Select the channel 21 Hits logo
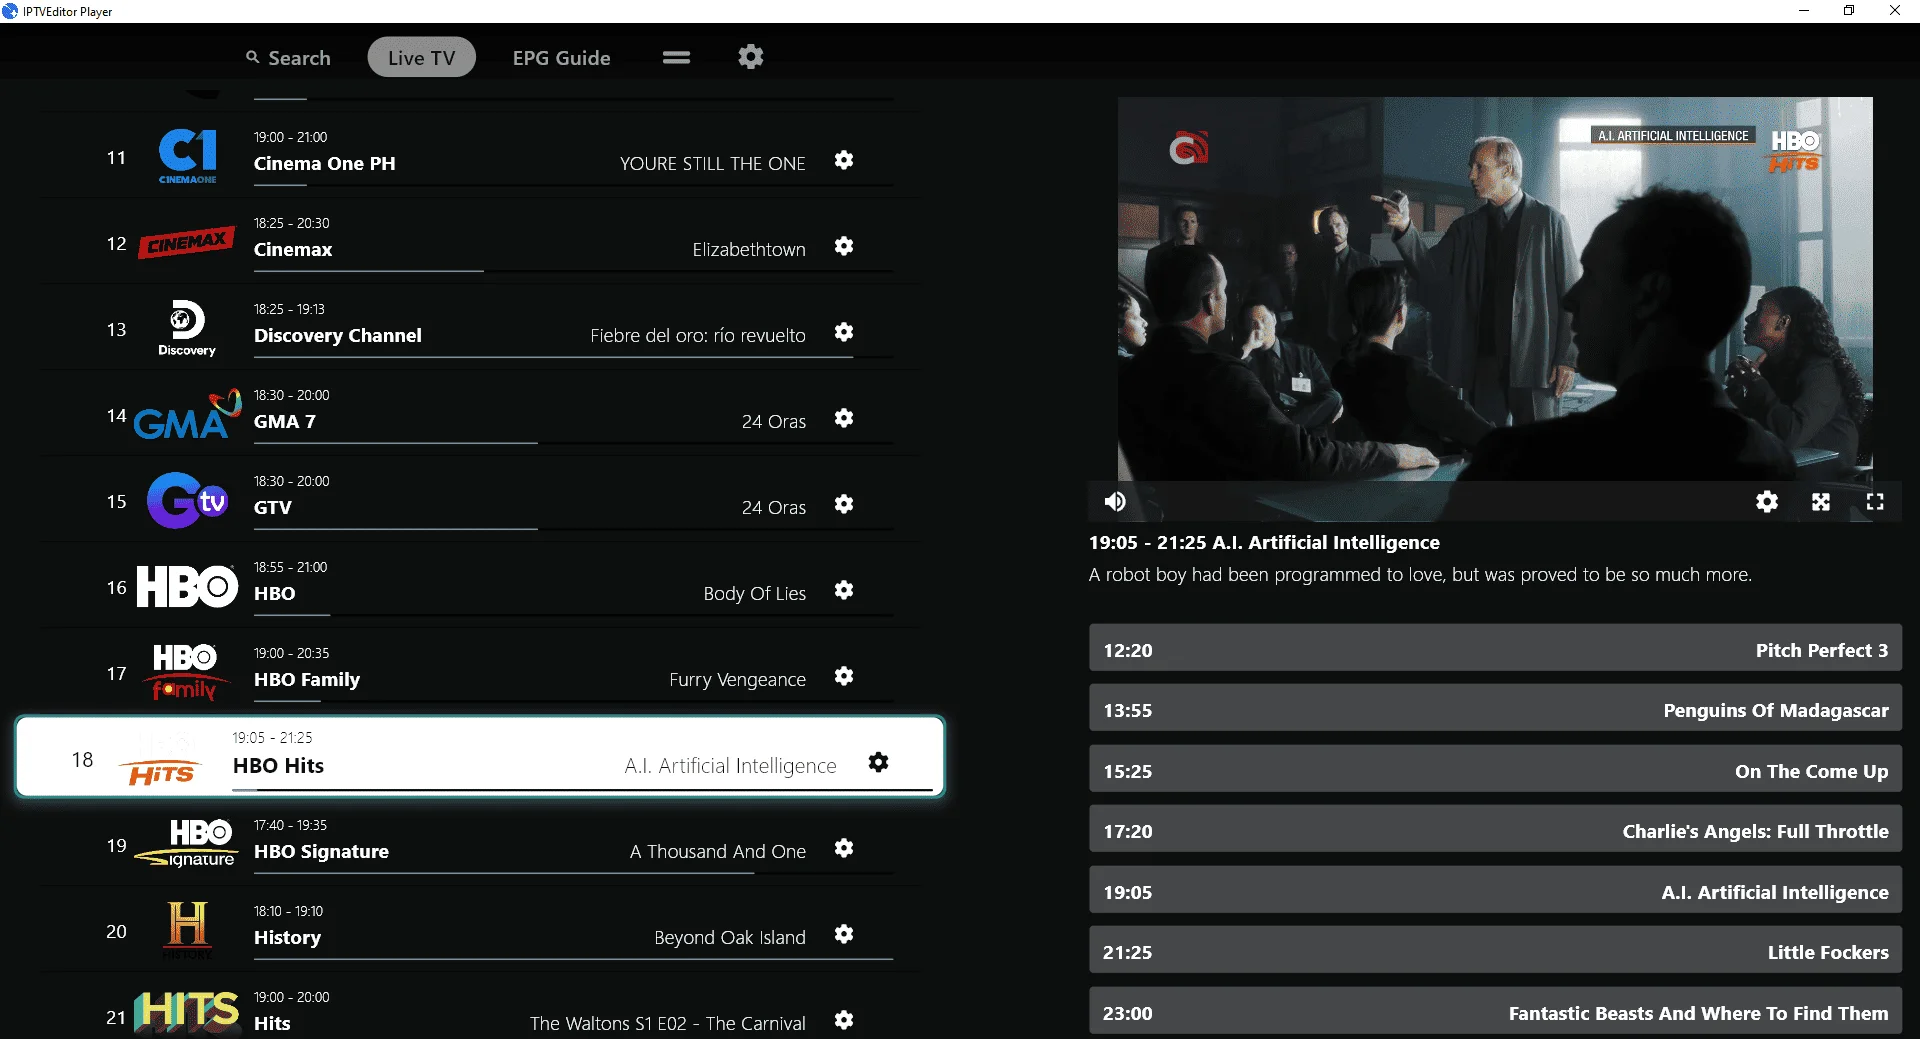 (x=187, y=1012)
